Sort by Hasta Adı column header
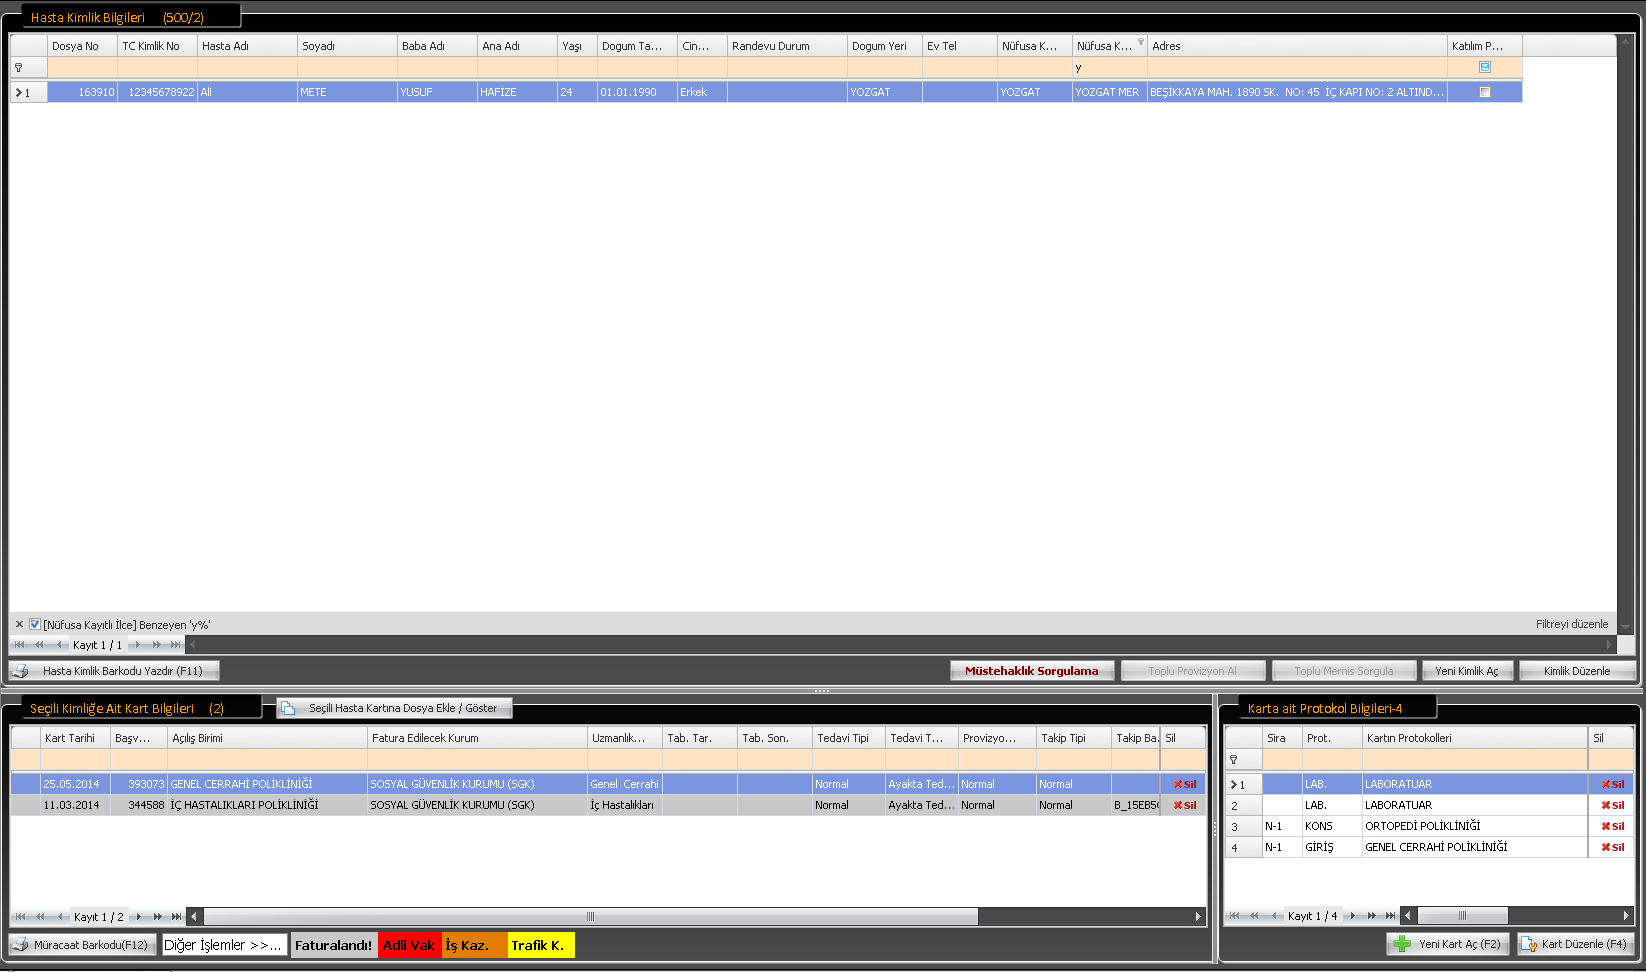Screen dimensions: 1646x972 (x=247, y=46)
